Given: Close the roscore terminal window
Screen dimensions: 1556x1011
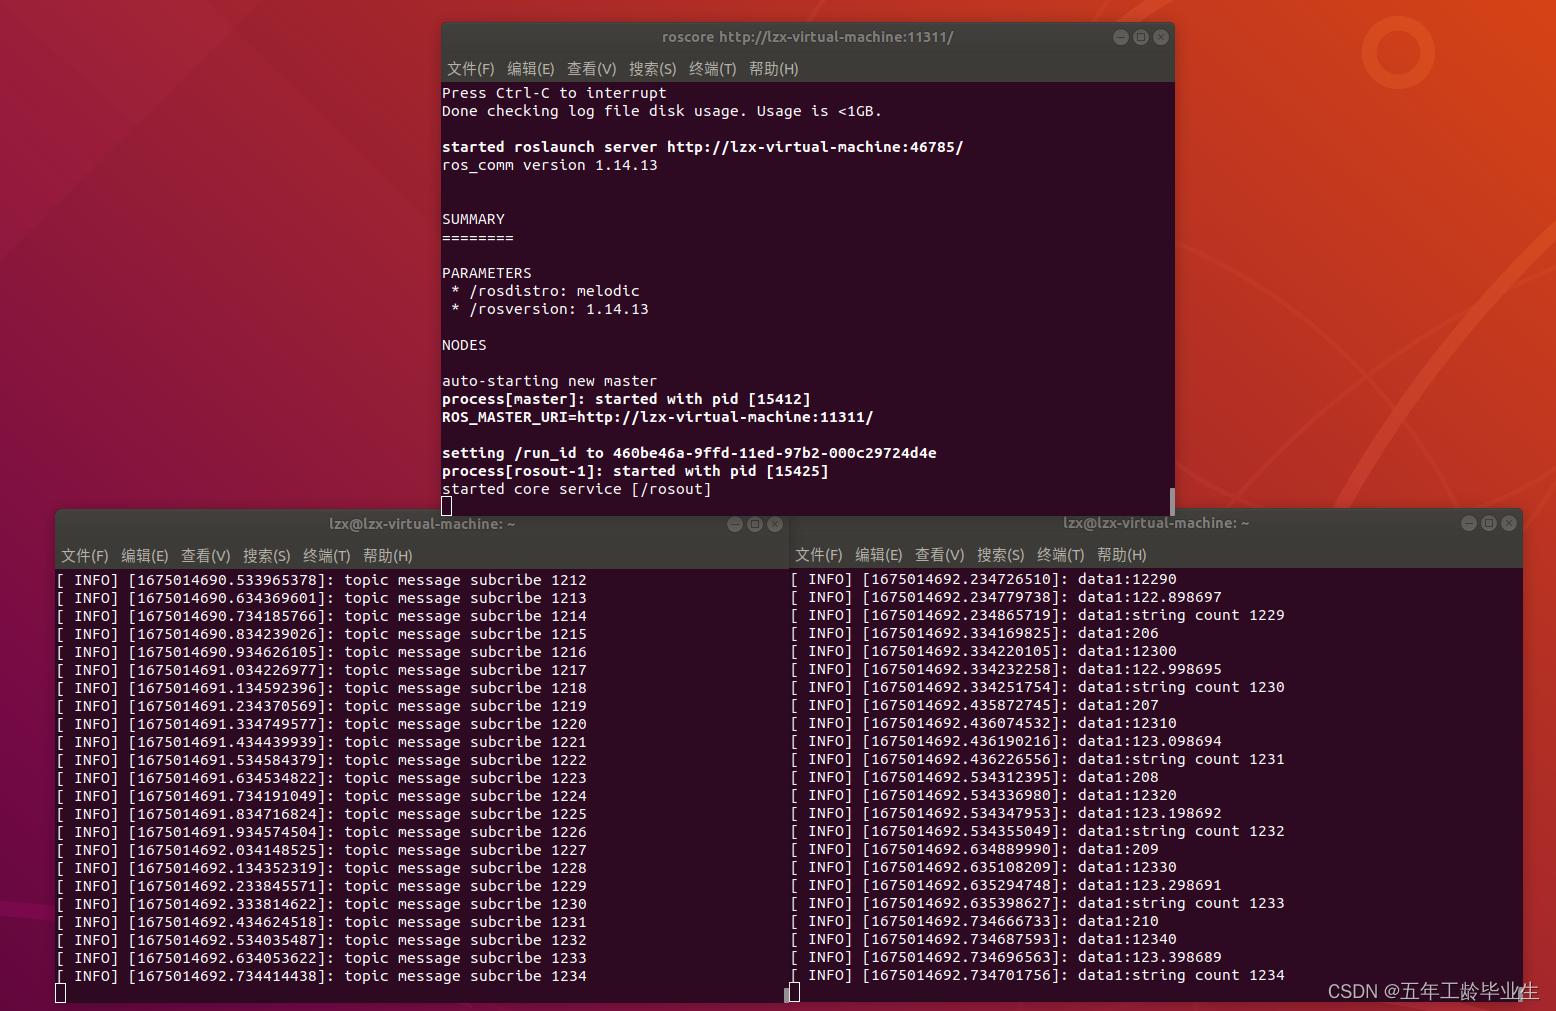Looking at the screenshot, I should click(x=1160, y=37).
